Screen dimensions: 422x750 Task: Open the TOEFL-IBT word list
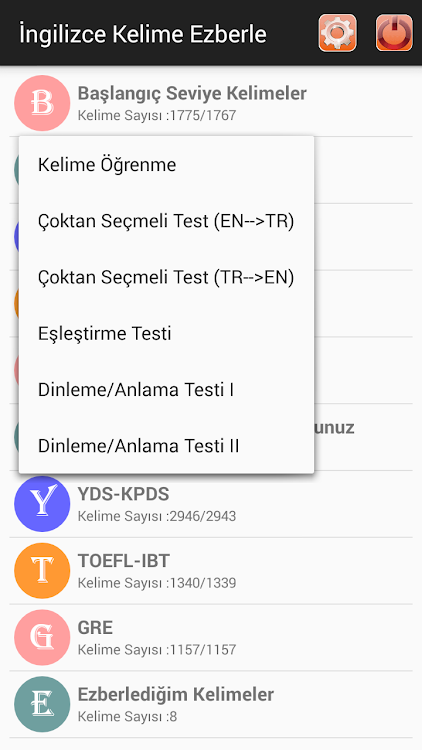click(211, 571)
